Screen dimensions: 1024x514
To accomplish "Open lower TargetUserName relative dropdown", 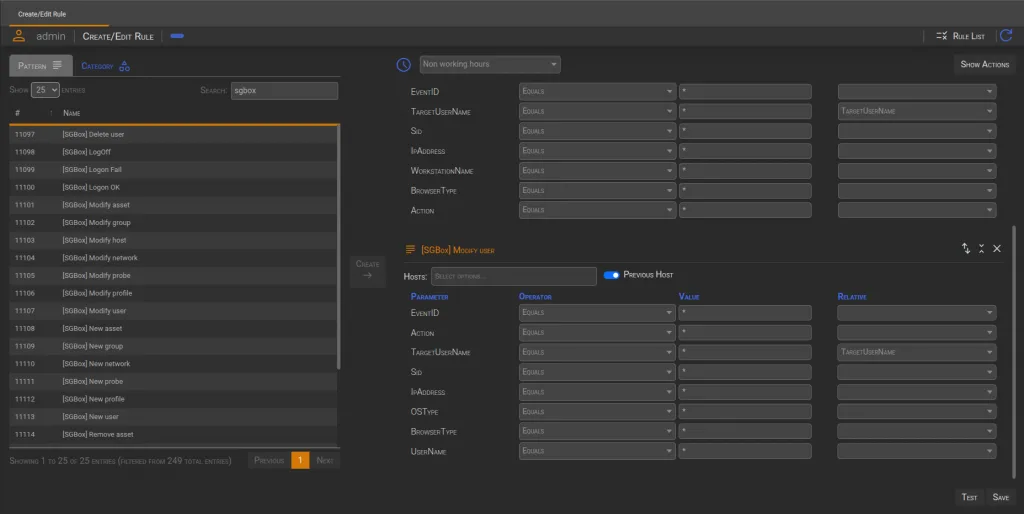I will [x=917, y=352].
